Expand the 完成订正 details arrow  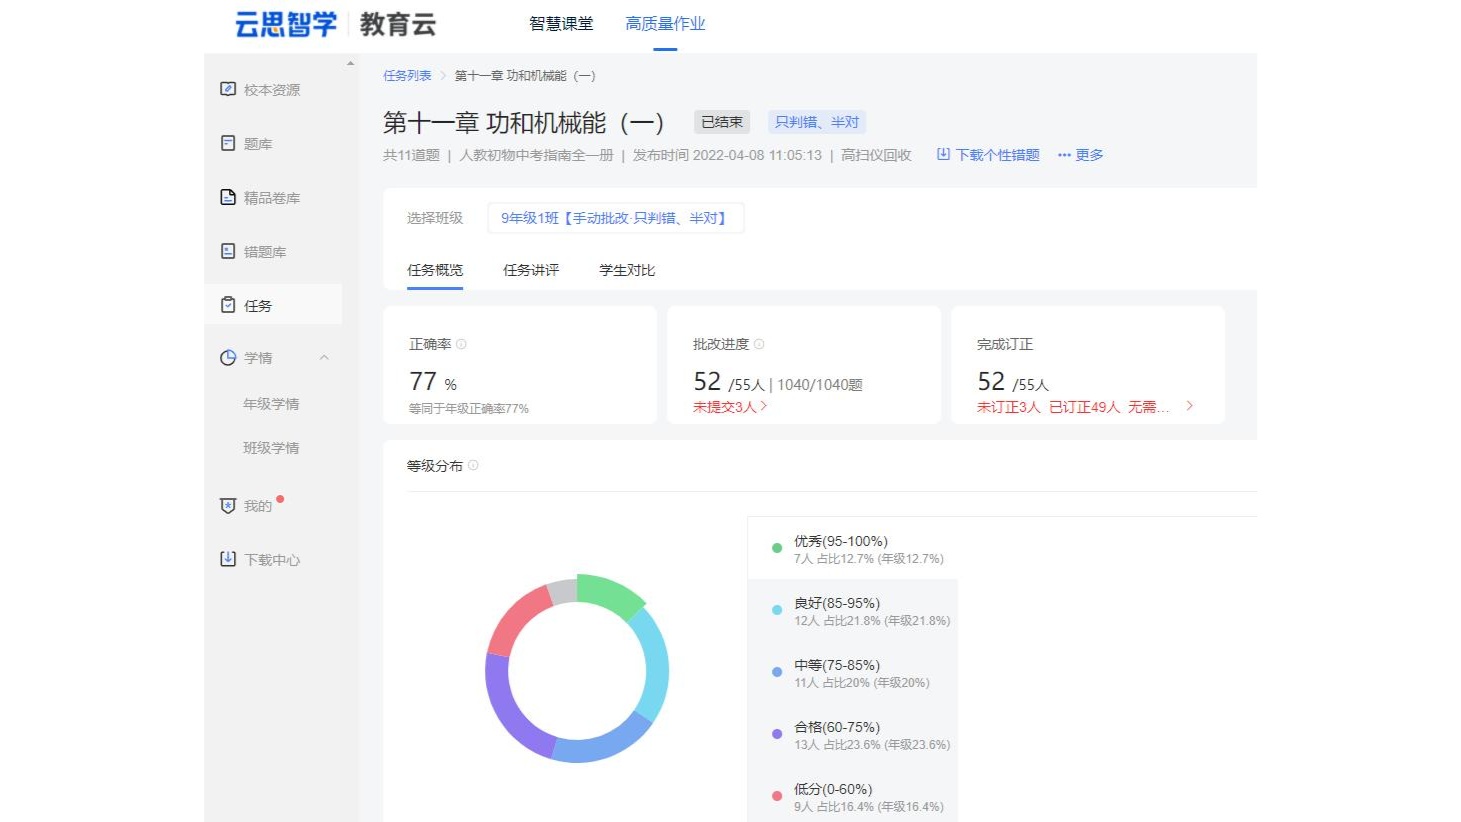tap(1189, 406)
